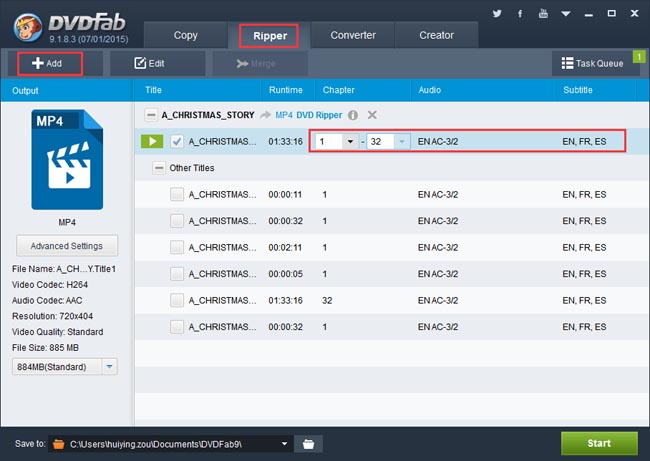
Task: Collapse the Other Titles group
Action: point(159,168)
